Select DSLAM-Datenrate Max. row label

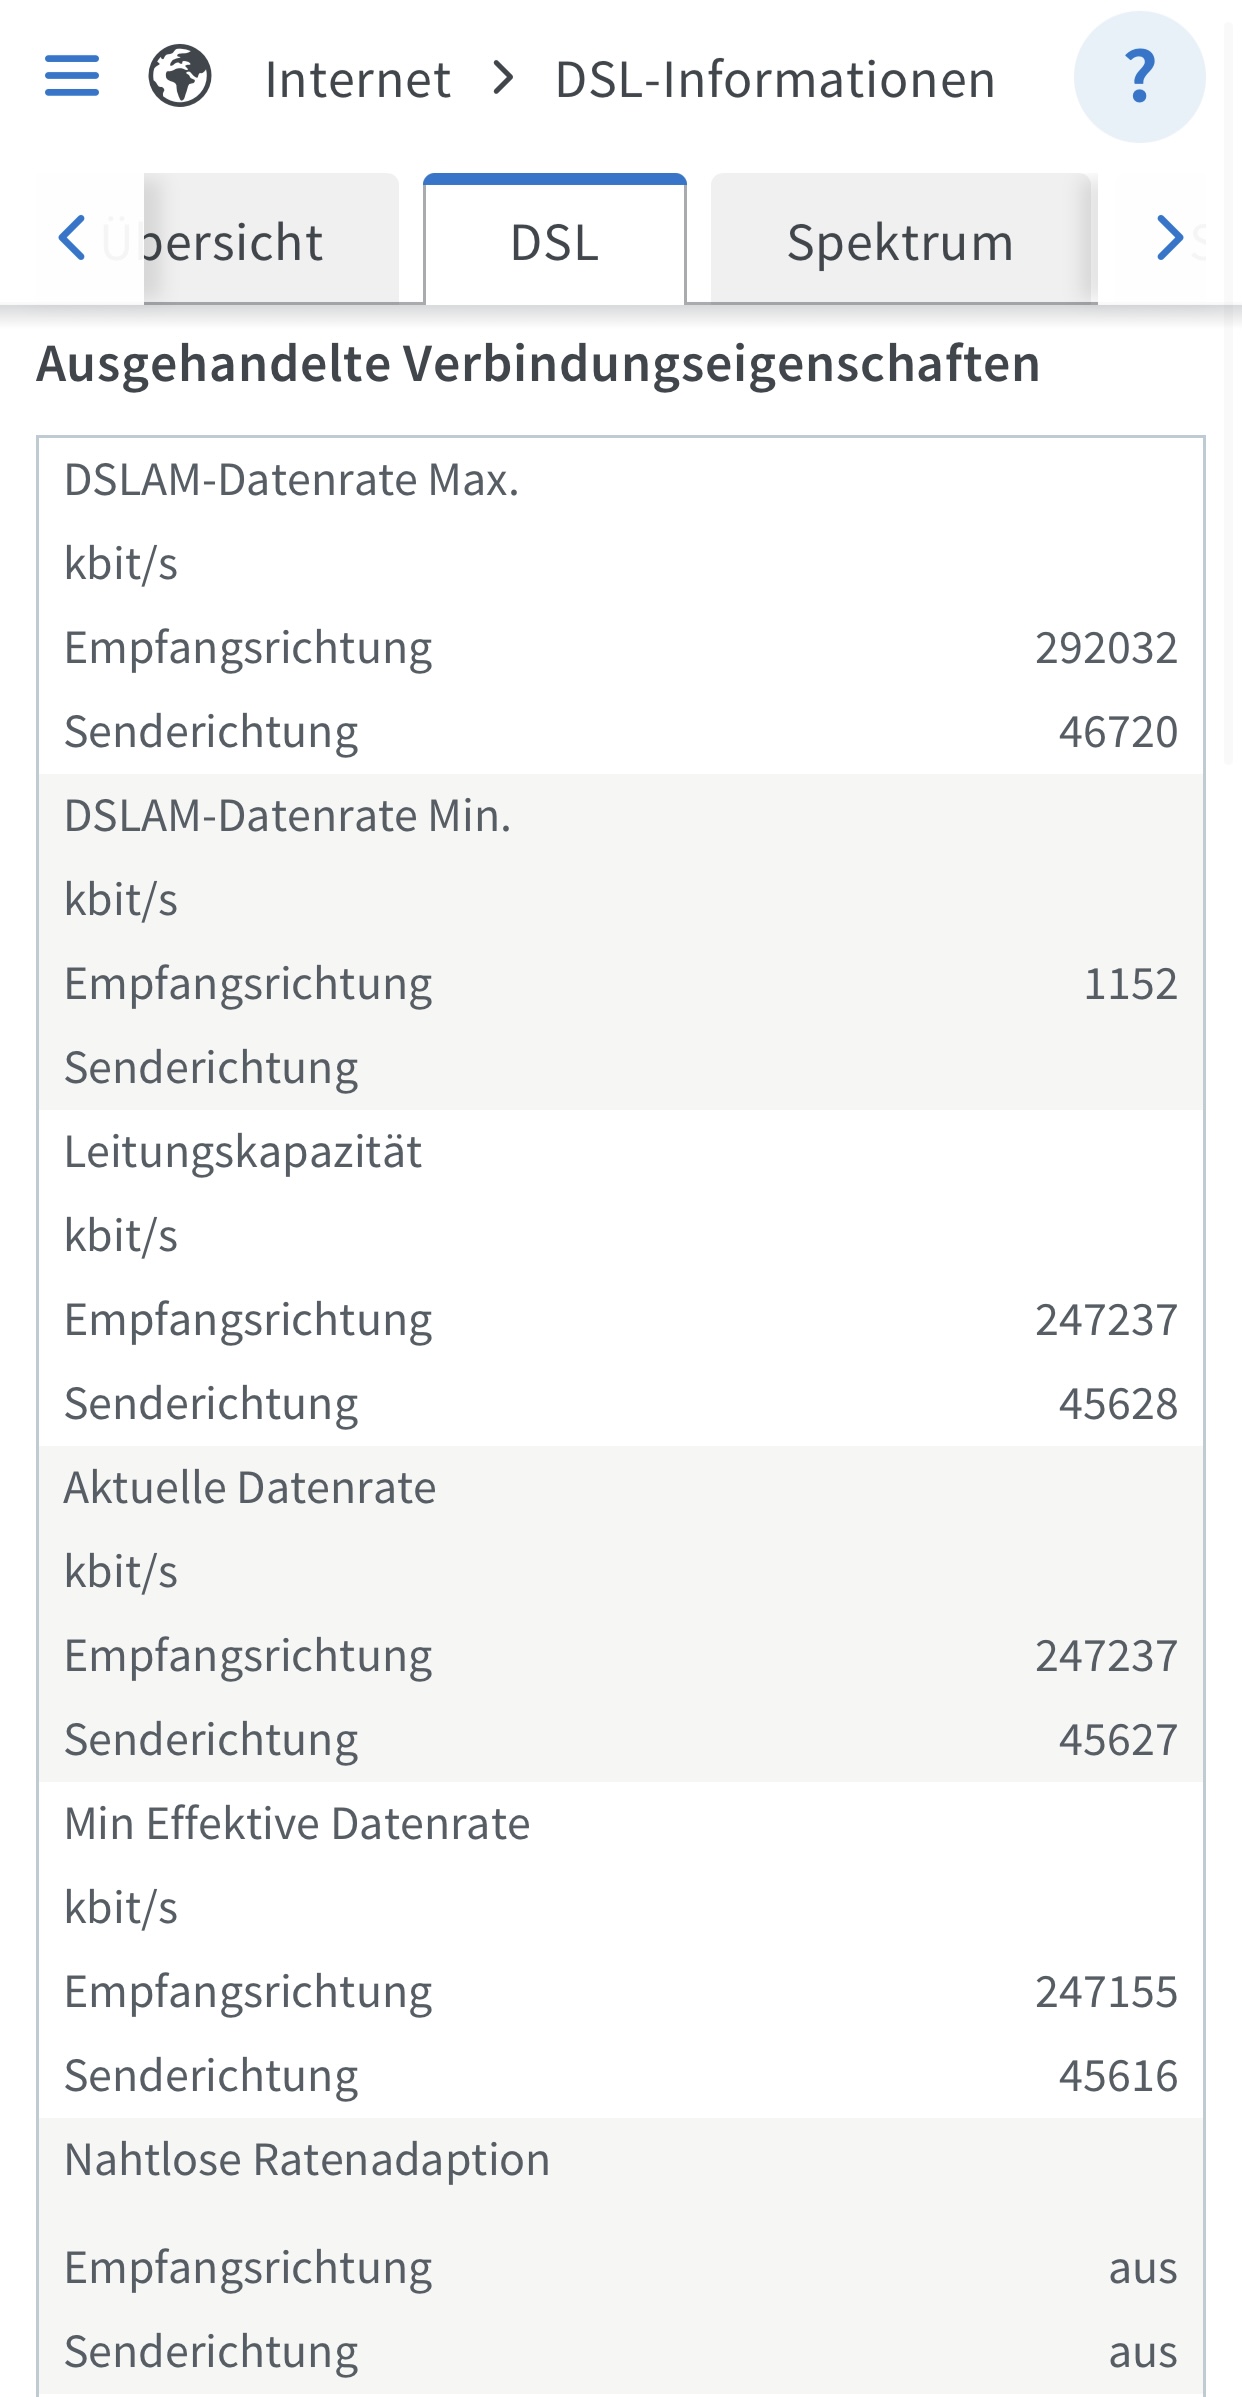click(x=292, y=481)
